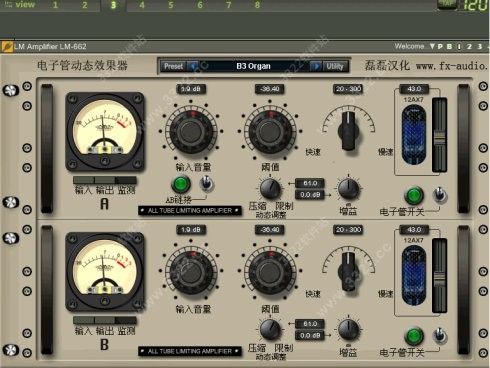Image resolution: width=490 pixels, height=368 pixels.
Task: Click channel B 20 - 300 time value
Action: click(348, 230)
